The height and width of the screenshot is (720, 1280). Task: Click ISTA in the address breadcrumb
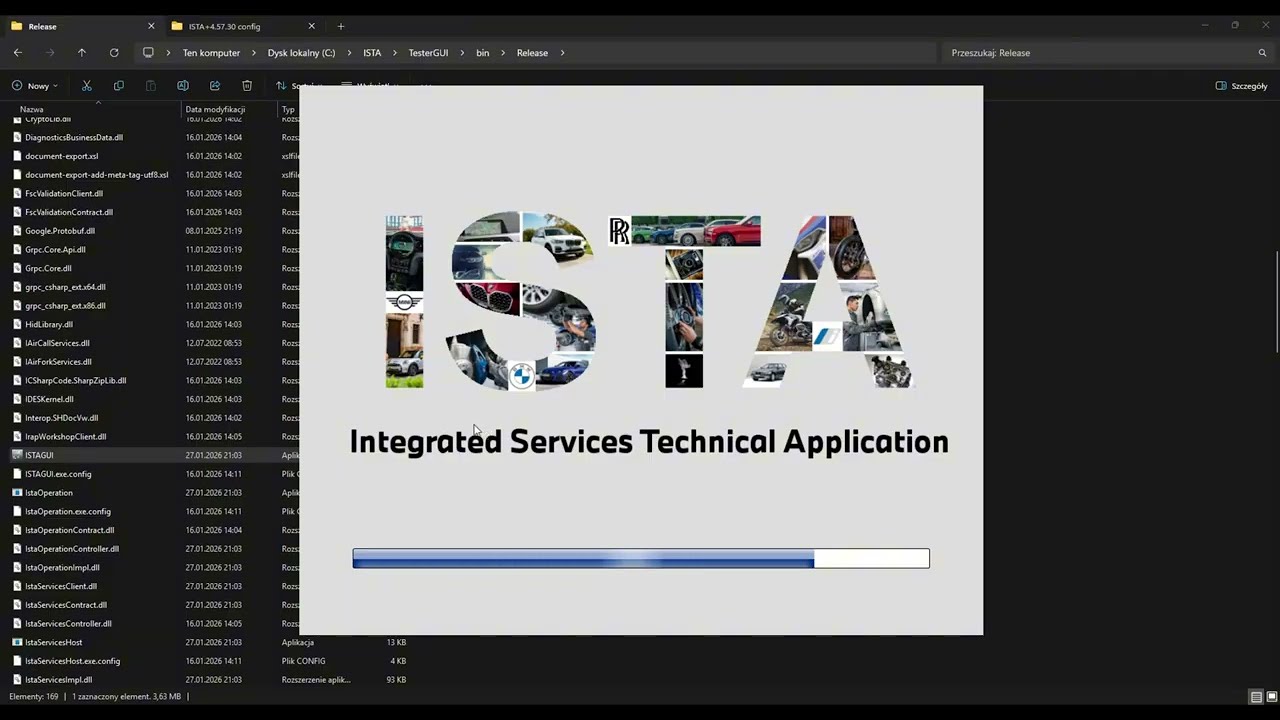tap(372, 53)
